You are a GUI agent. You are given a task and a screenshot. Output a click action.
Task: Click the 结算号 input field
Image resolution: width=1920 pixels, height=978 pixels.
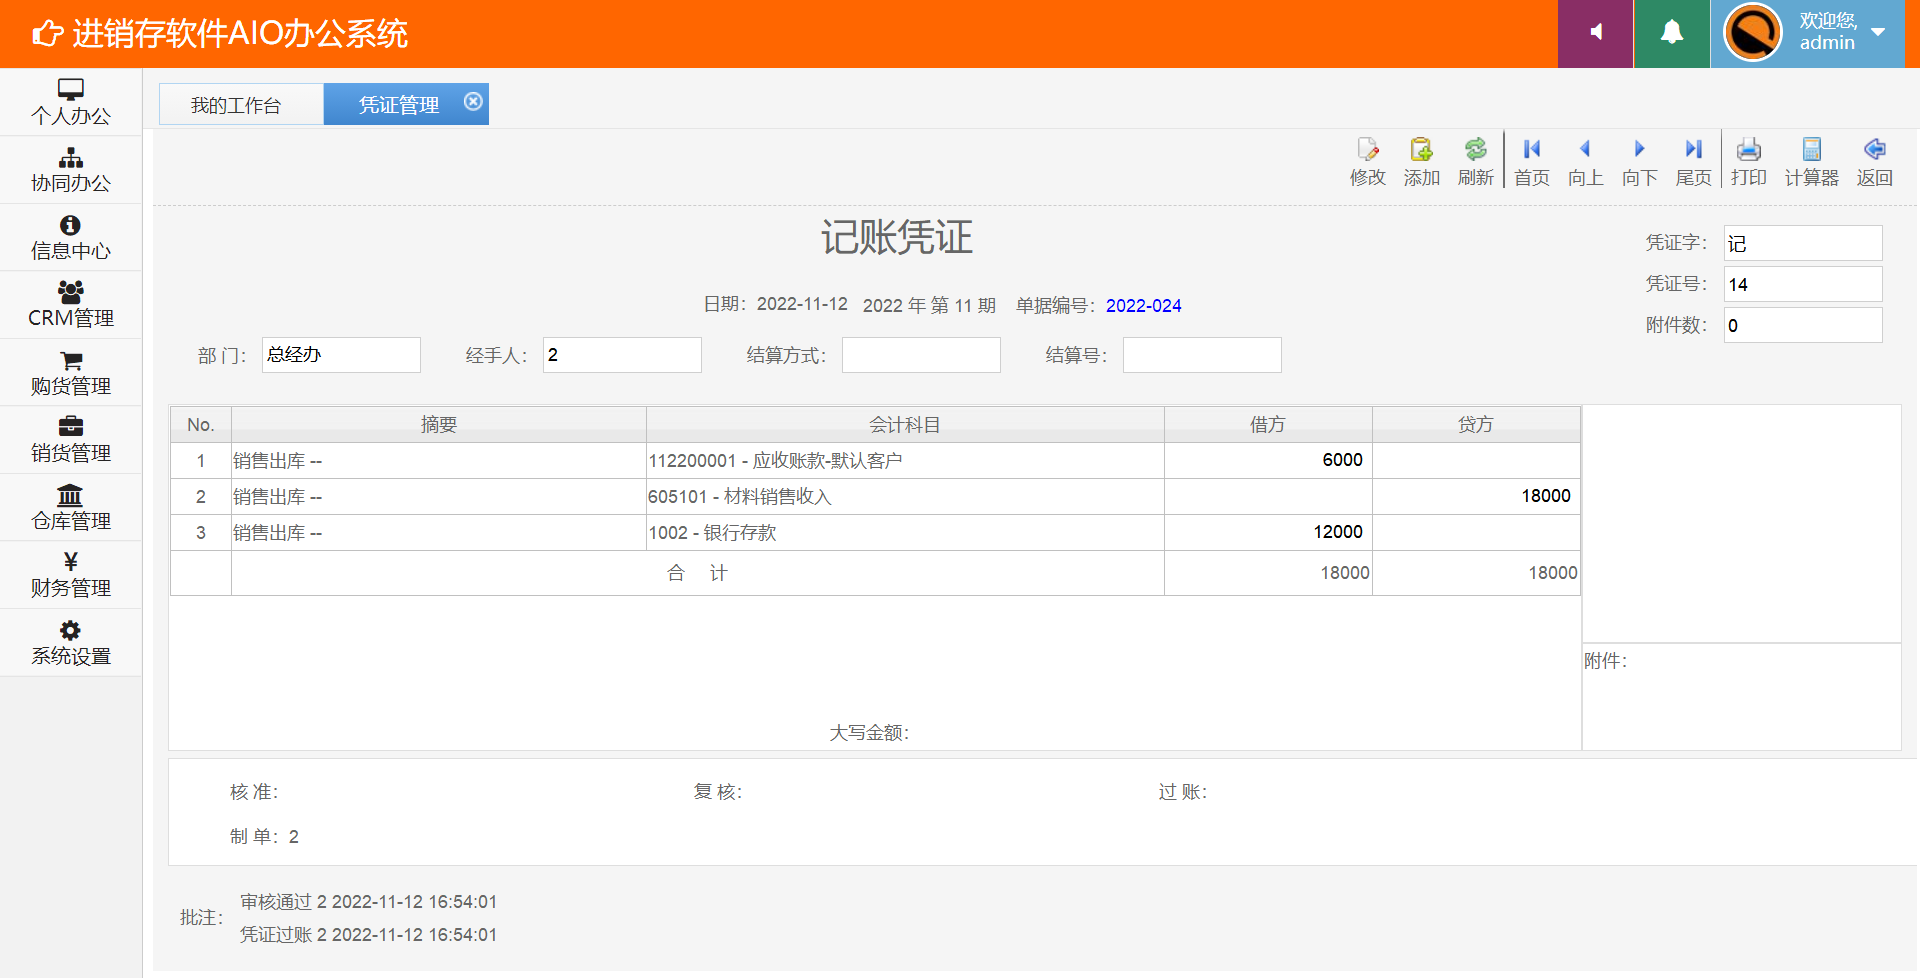(x=1202, y=355)
